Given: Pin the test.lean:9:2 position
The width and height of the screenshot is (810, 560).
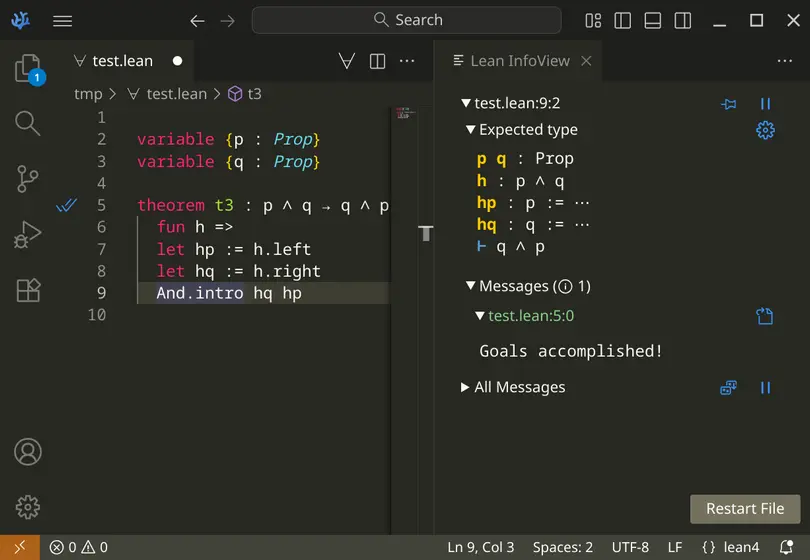Looking at the screenshot, I should pos(728,104).
